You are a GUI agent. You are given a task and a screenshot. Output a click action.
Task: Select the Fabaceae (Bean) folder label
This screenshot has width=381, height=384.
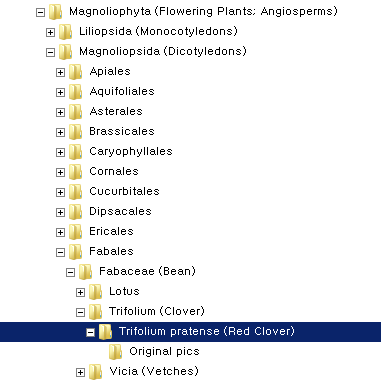coord(147,271)
